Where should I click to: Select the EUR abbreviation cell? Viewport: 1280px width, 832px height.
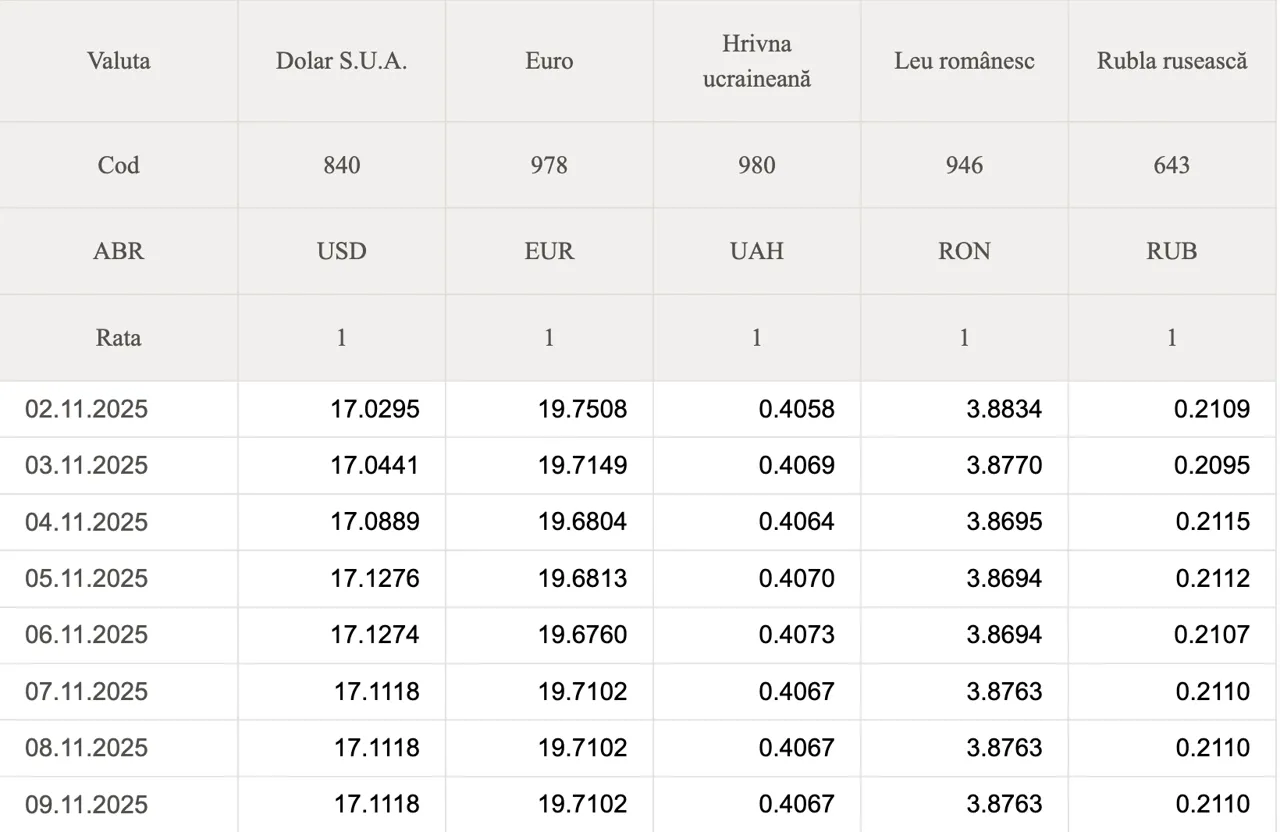coord(549,251)
